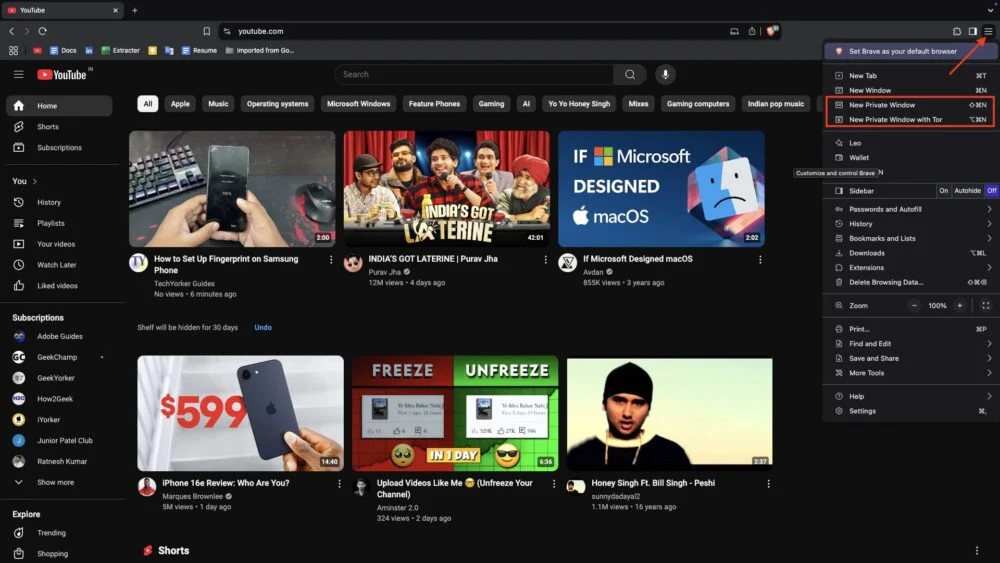The width and height of the screenshot is (1000, 563).
Task: Set Sidebar to Autohide
Action: click(x=967, y=190)
